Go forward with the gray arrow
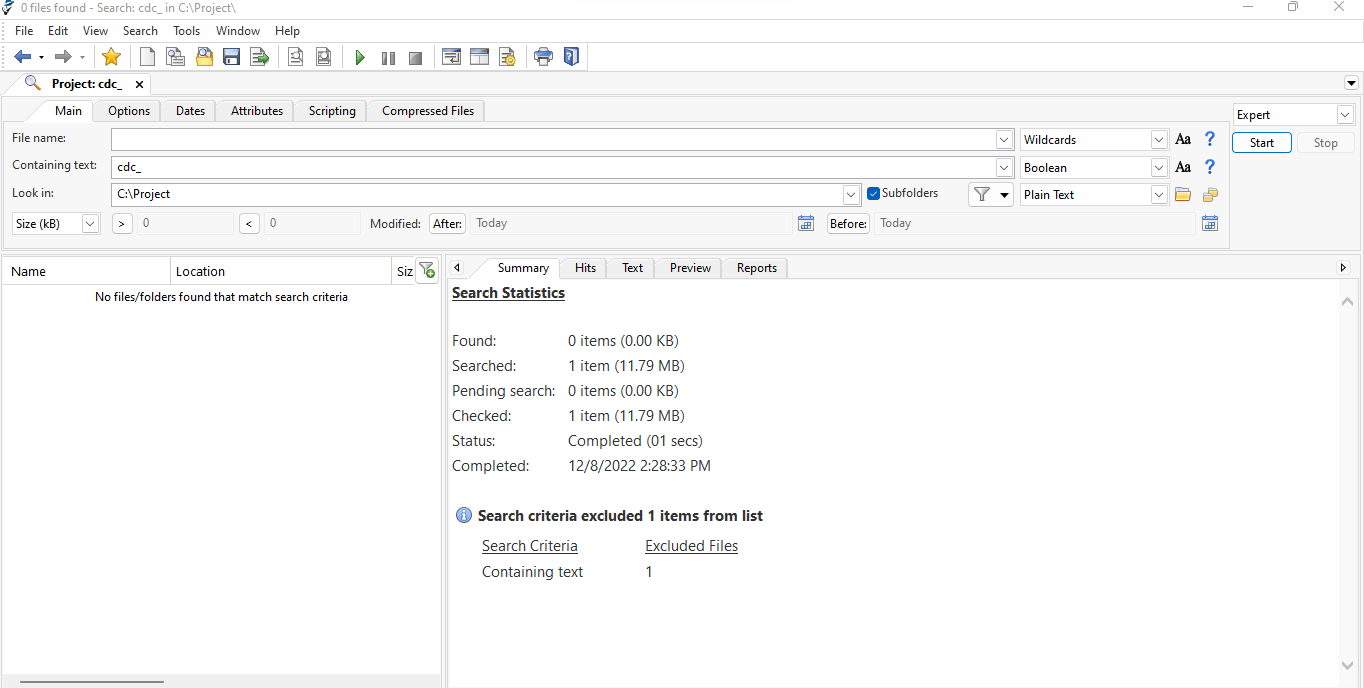The height and width of the screenshot is (688, 1364). [x=63, y=57]
